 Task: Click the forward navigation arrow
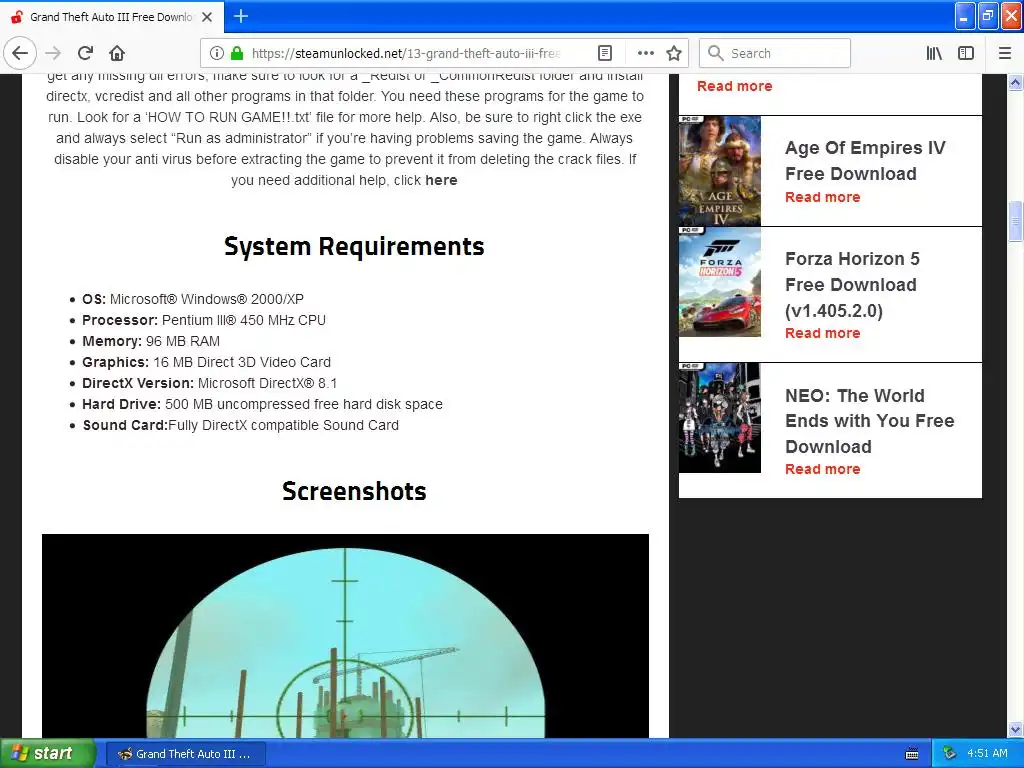tap(53, 53)
